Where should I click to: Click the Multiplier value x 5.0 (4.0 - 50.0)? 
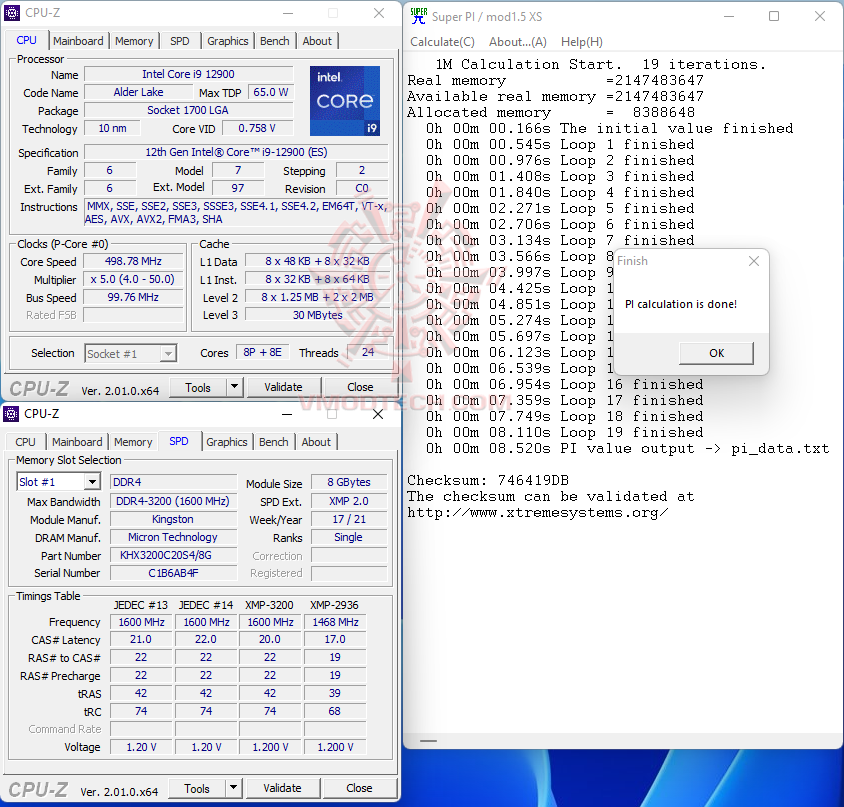pyautogui.click(x=133, y=279)
